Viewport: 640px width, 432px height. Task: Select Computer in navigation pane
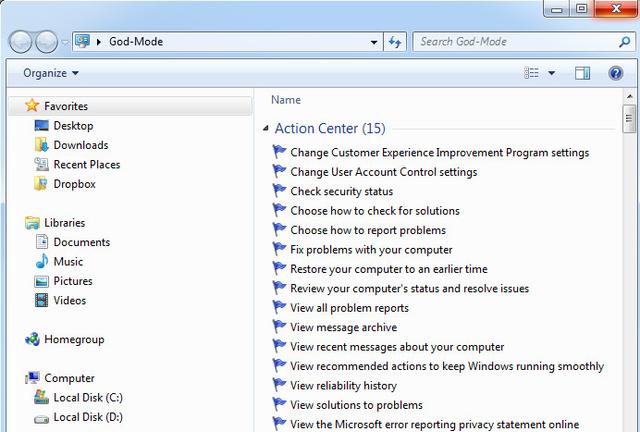[x=69, y=379]
